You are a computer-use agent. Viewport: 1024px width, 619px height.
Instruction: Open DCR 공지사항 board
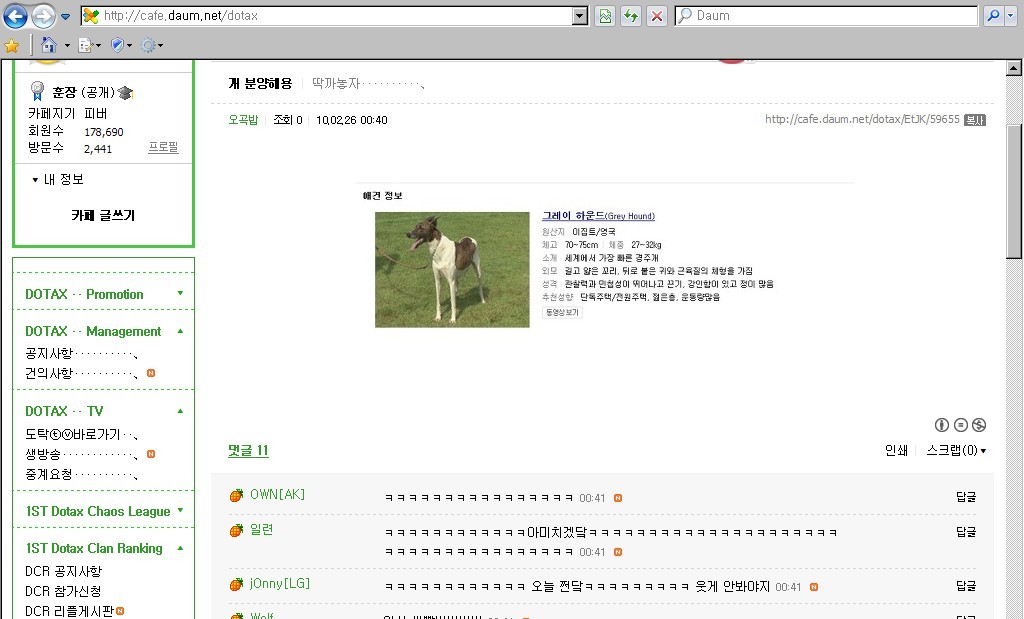coord(63,571)
